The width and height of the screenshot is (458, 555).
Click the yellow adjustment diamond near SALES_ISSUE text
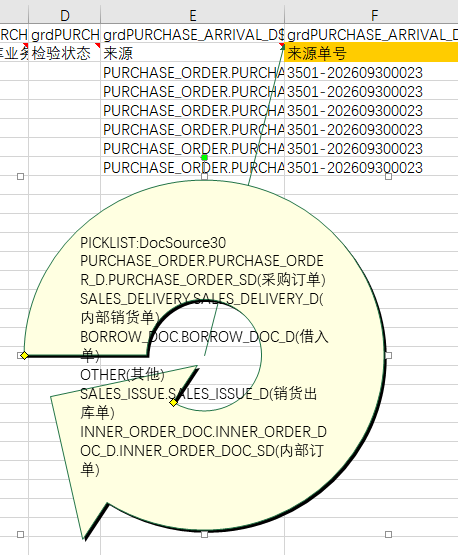tap(173, 402)
